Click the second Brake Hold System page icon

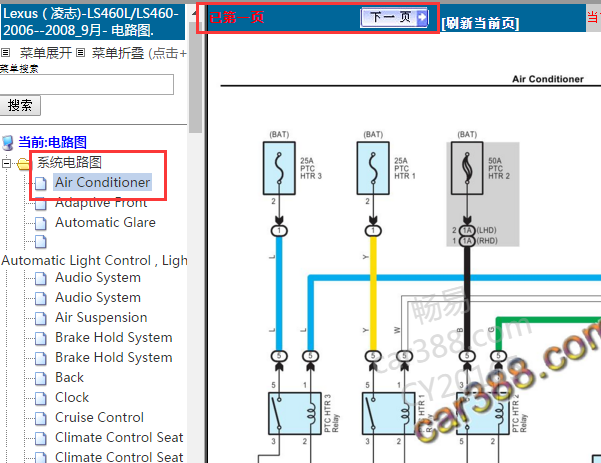click(x=41, y=358)
